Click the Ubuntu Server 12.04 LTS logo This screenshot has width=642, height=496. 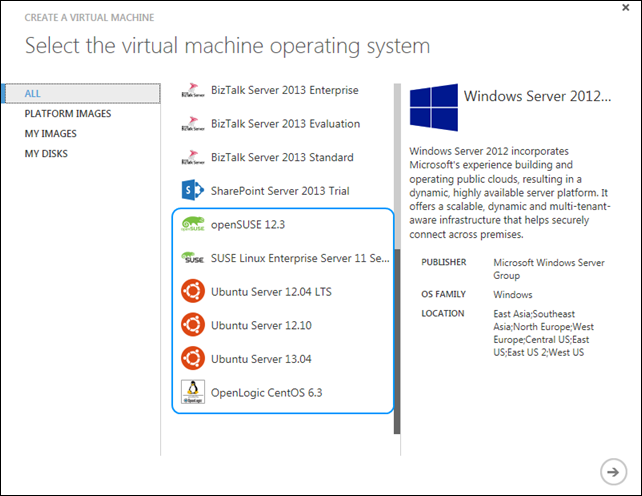point(193,291)
